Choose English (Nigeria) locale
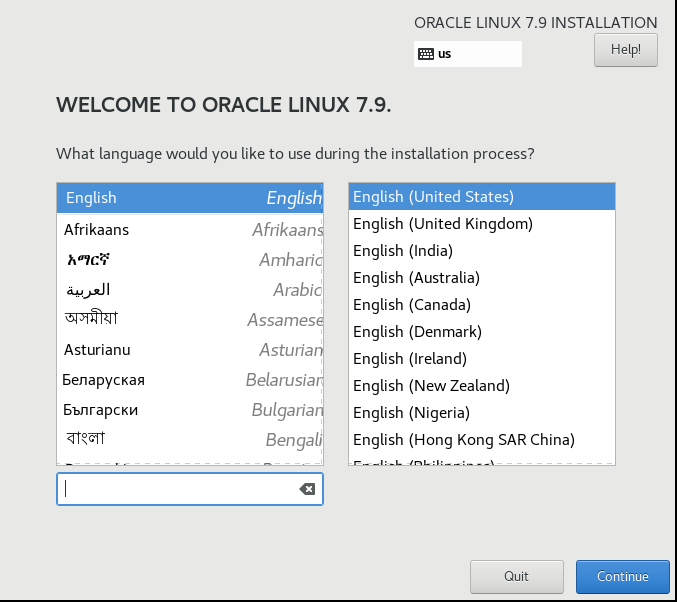Screen dimensions: 677x602 pyautogui.click(x=482, y=412)
